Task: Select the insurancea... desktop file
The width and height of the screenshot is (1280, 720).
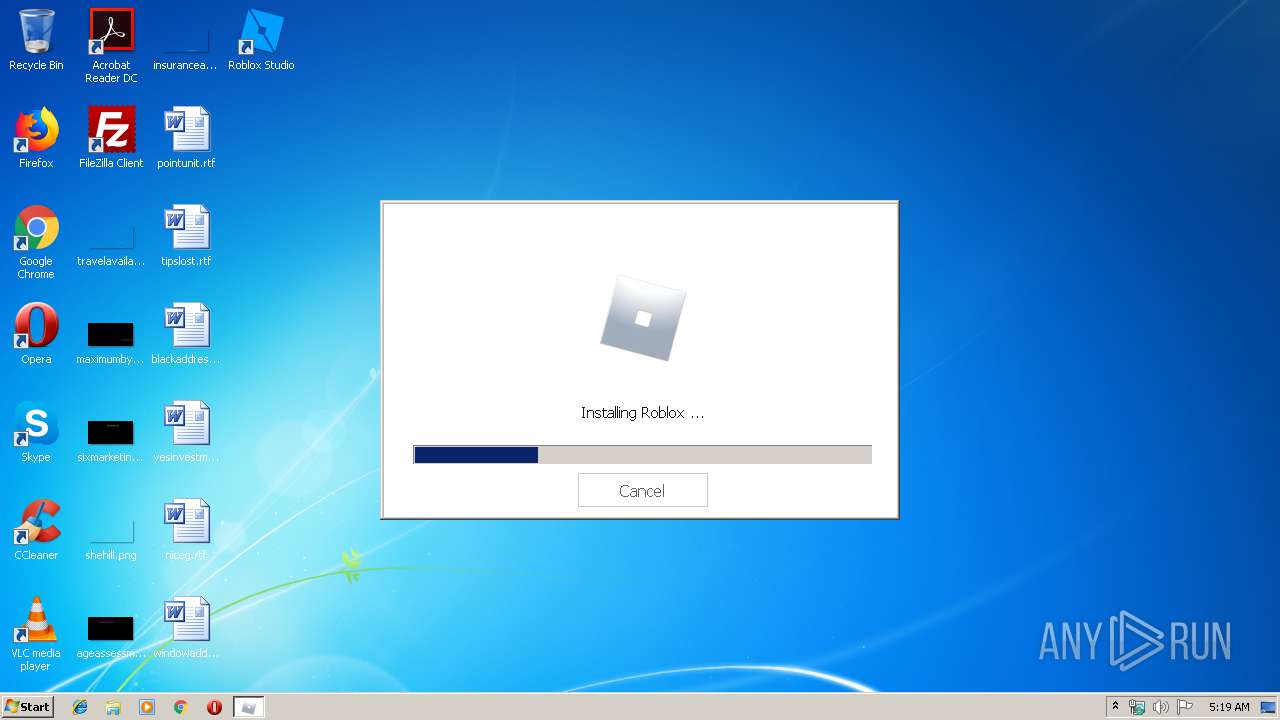Action: 185,40
